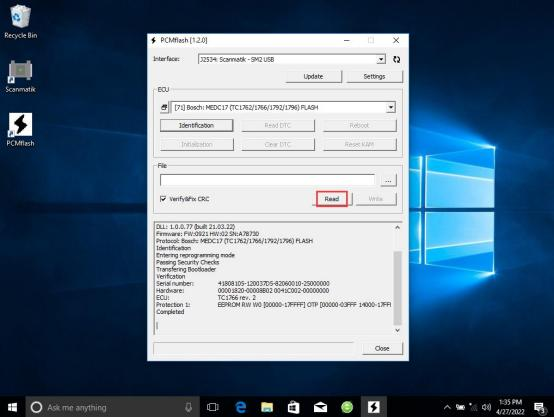Open the network tray icon
Screen dimensions: 554x417
click(x=473, y=407)
